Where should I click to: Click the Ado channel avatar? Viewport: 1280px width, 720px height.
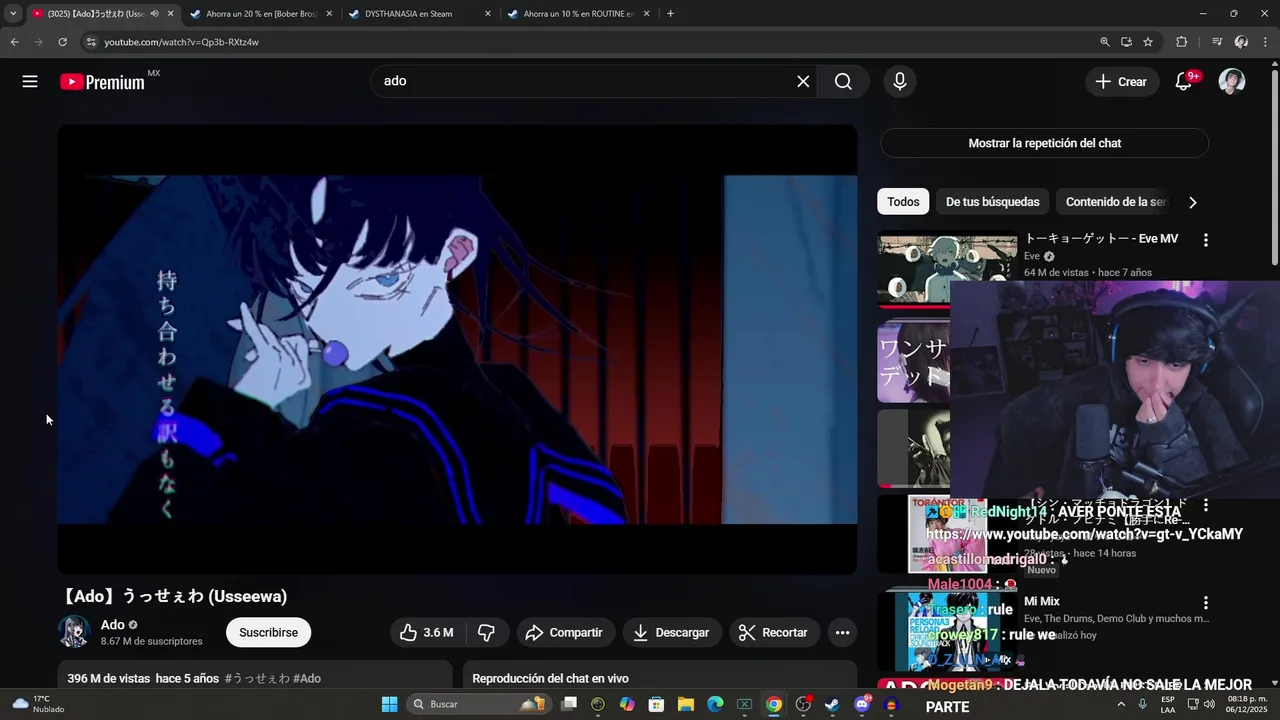74,632
